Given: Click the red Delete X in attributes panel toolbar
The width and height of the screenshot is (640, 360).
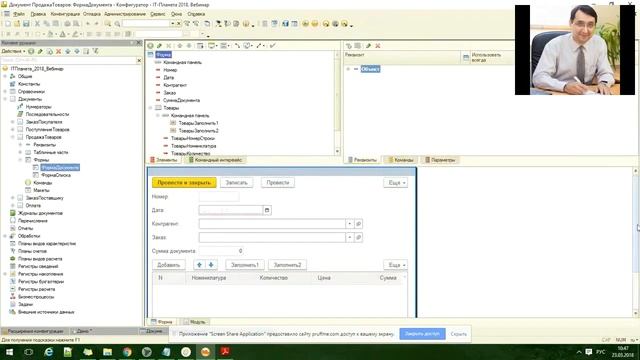Looking at the screenshot, I should click(x=378, y=46).
